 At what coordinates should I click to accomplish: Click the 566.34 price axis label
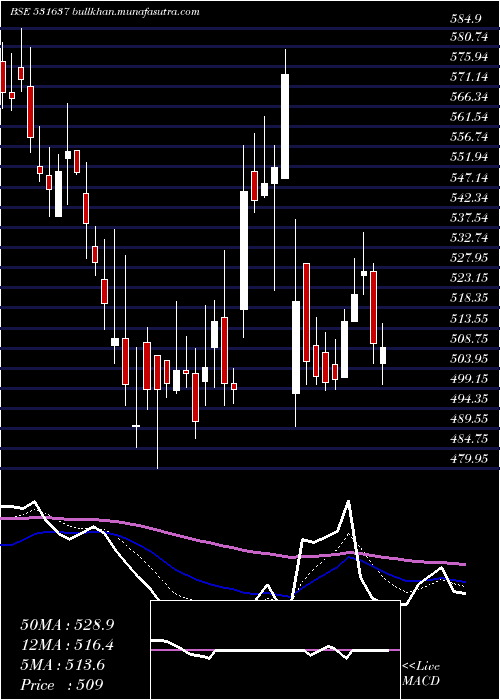click(469, 97)
